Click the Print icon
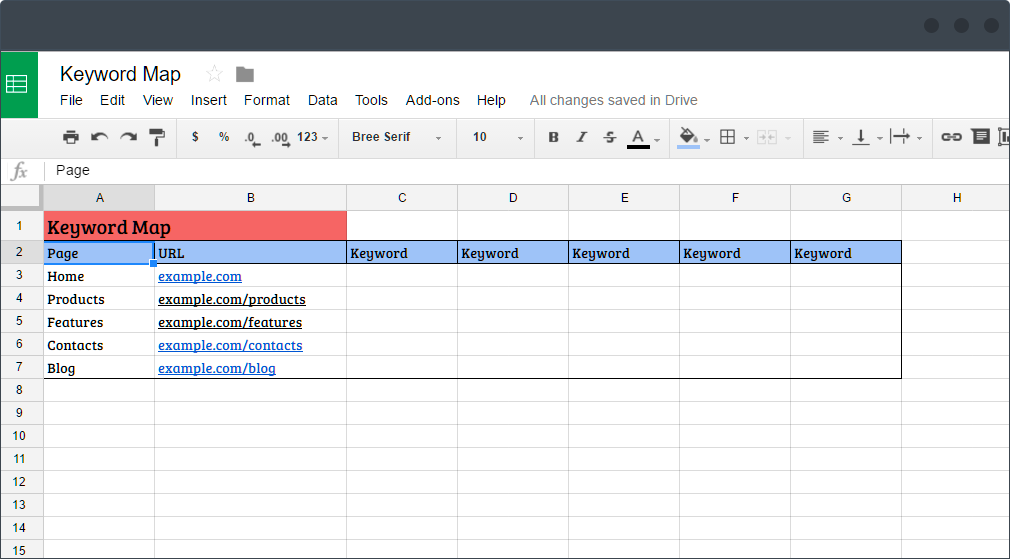Viewport: 1010px width, 560px height. click(71, 137)
